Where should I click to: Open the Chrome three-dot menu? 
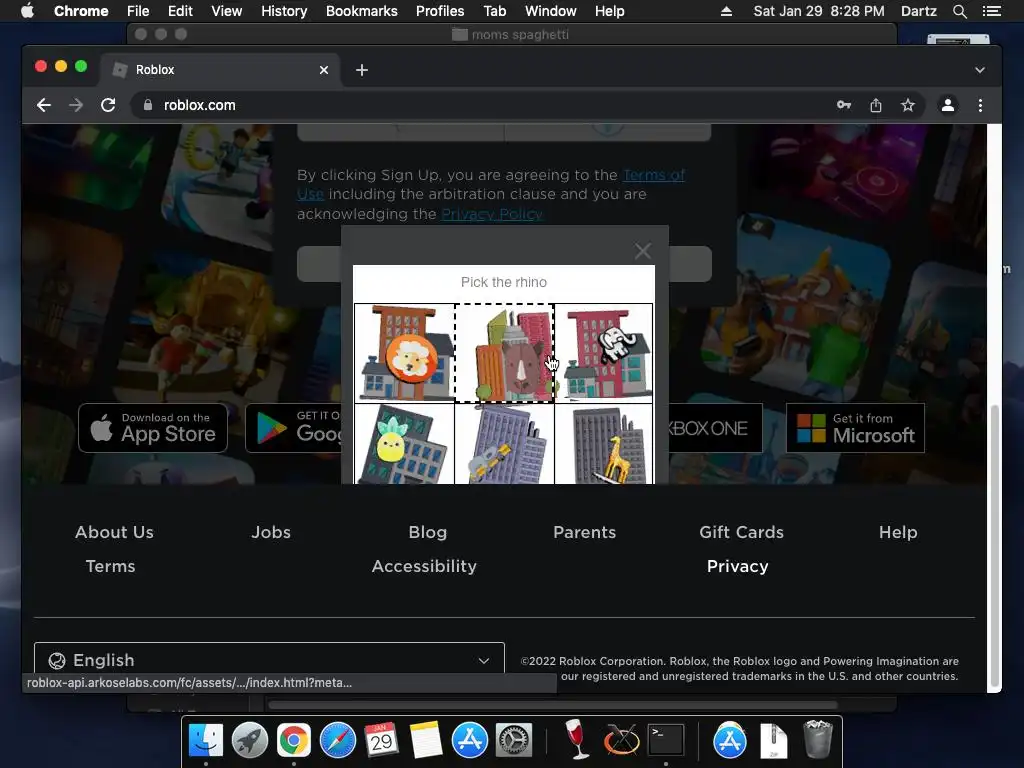click(x=980, y=105)
